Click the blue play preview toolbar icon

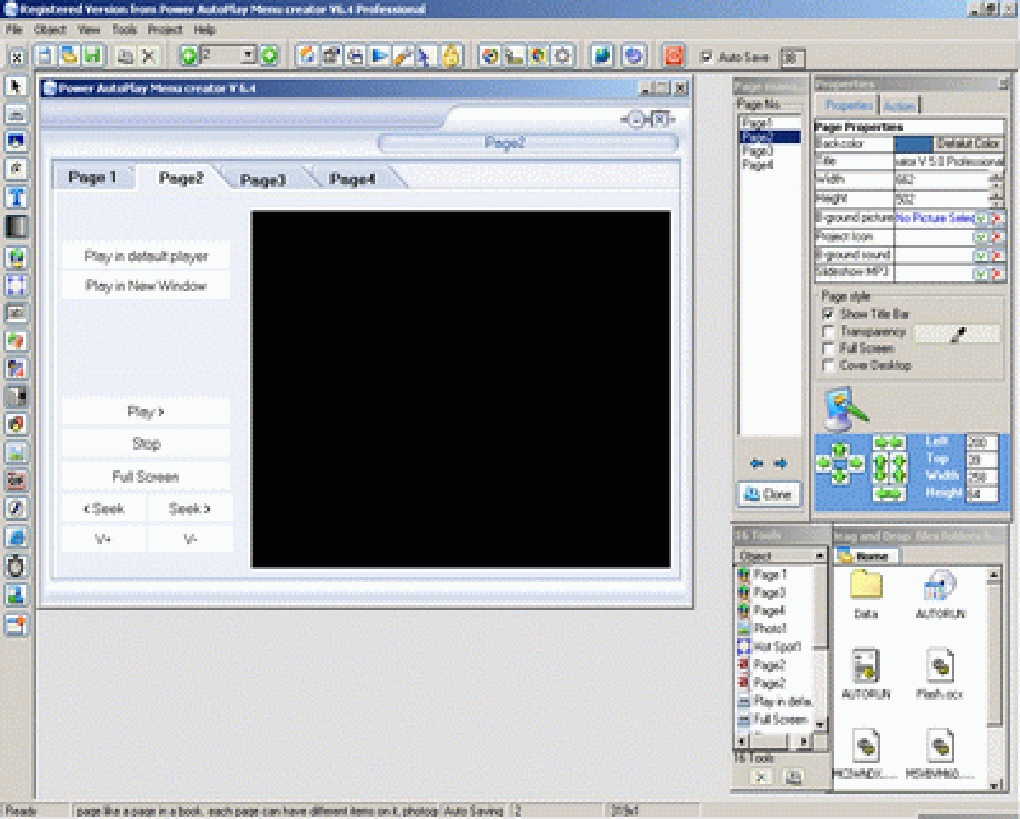379,57
